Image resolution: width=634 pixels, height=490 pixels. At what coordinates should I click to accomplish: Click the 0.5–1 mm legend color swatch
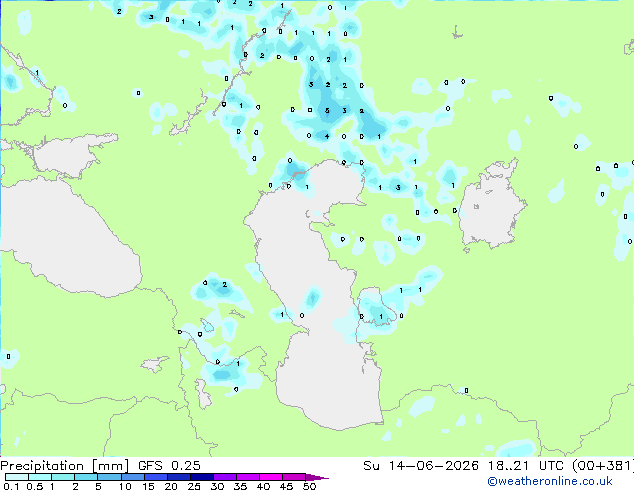coord(40,477)
